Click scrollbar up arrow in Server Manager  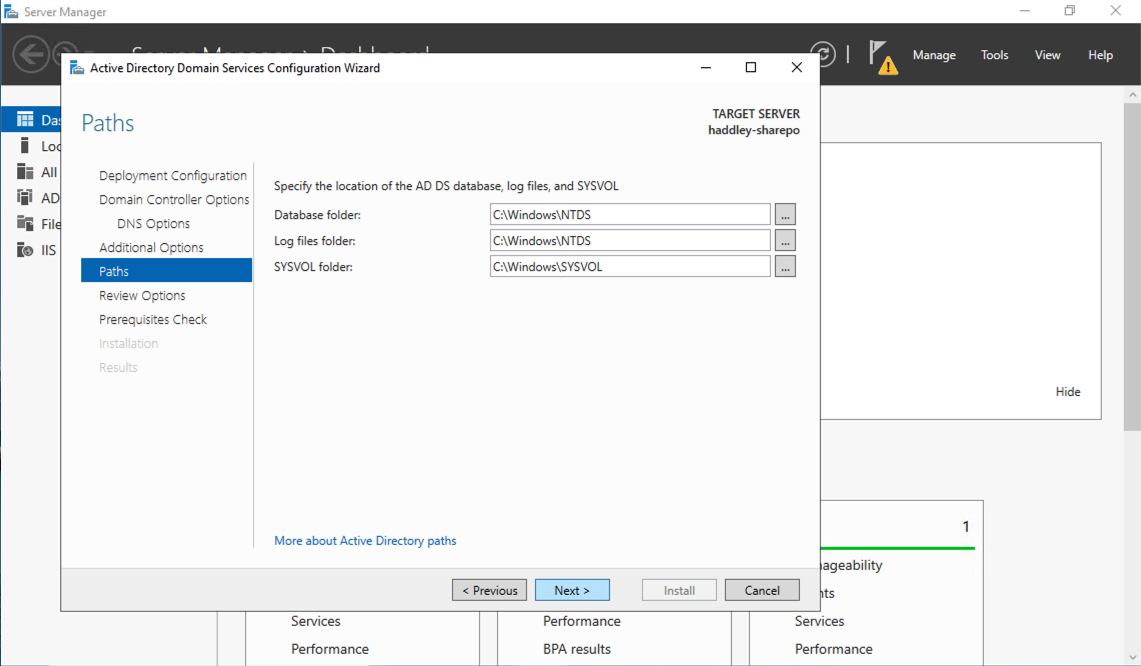[x=1132, y=95]
